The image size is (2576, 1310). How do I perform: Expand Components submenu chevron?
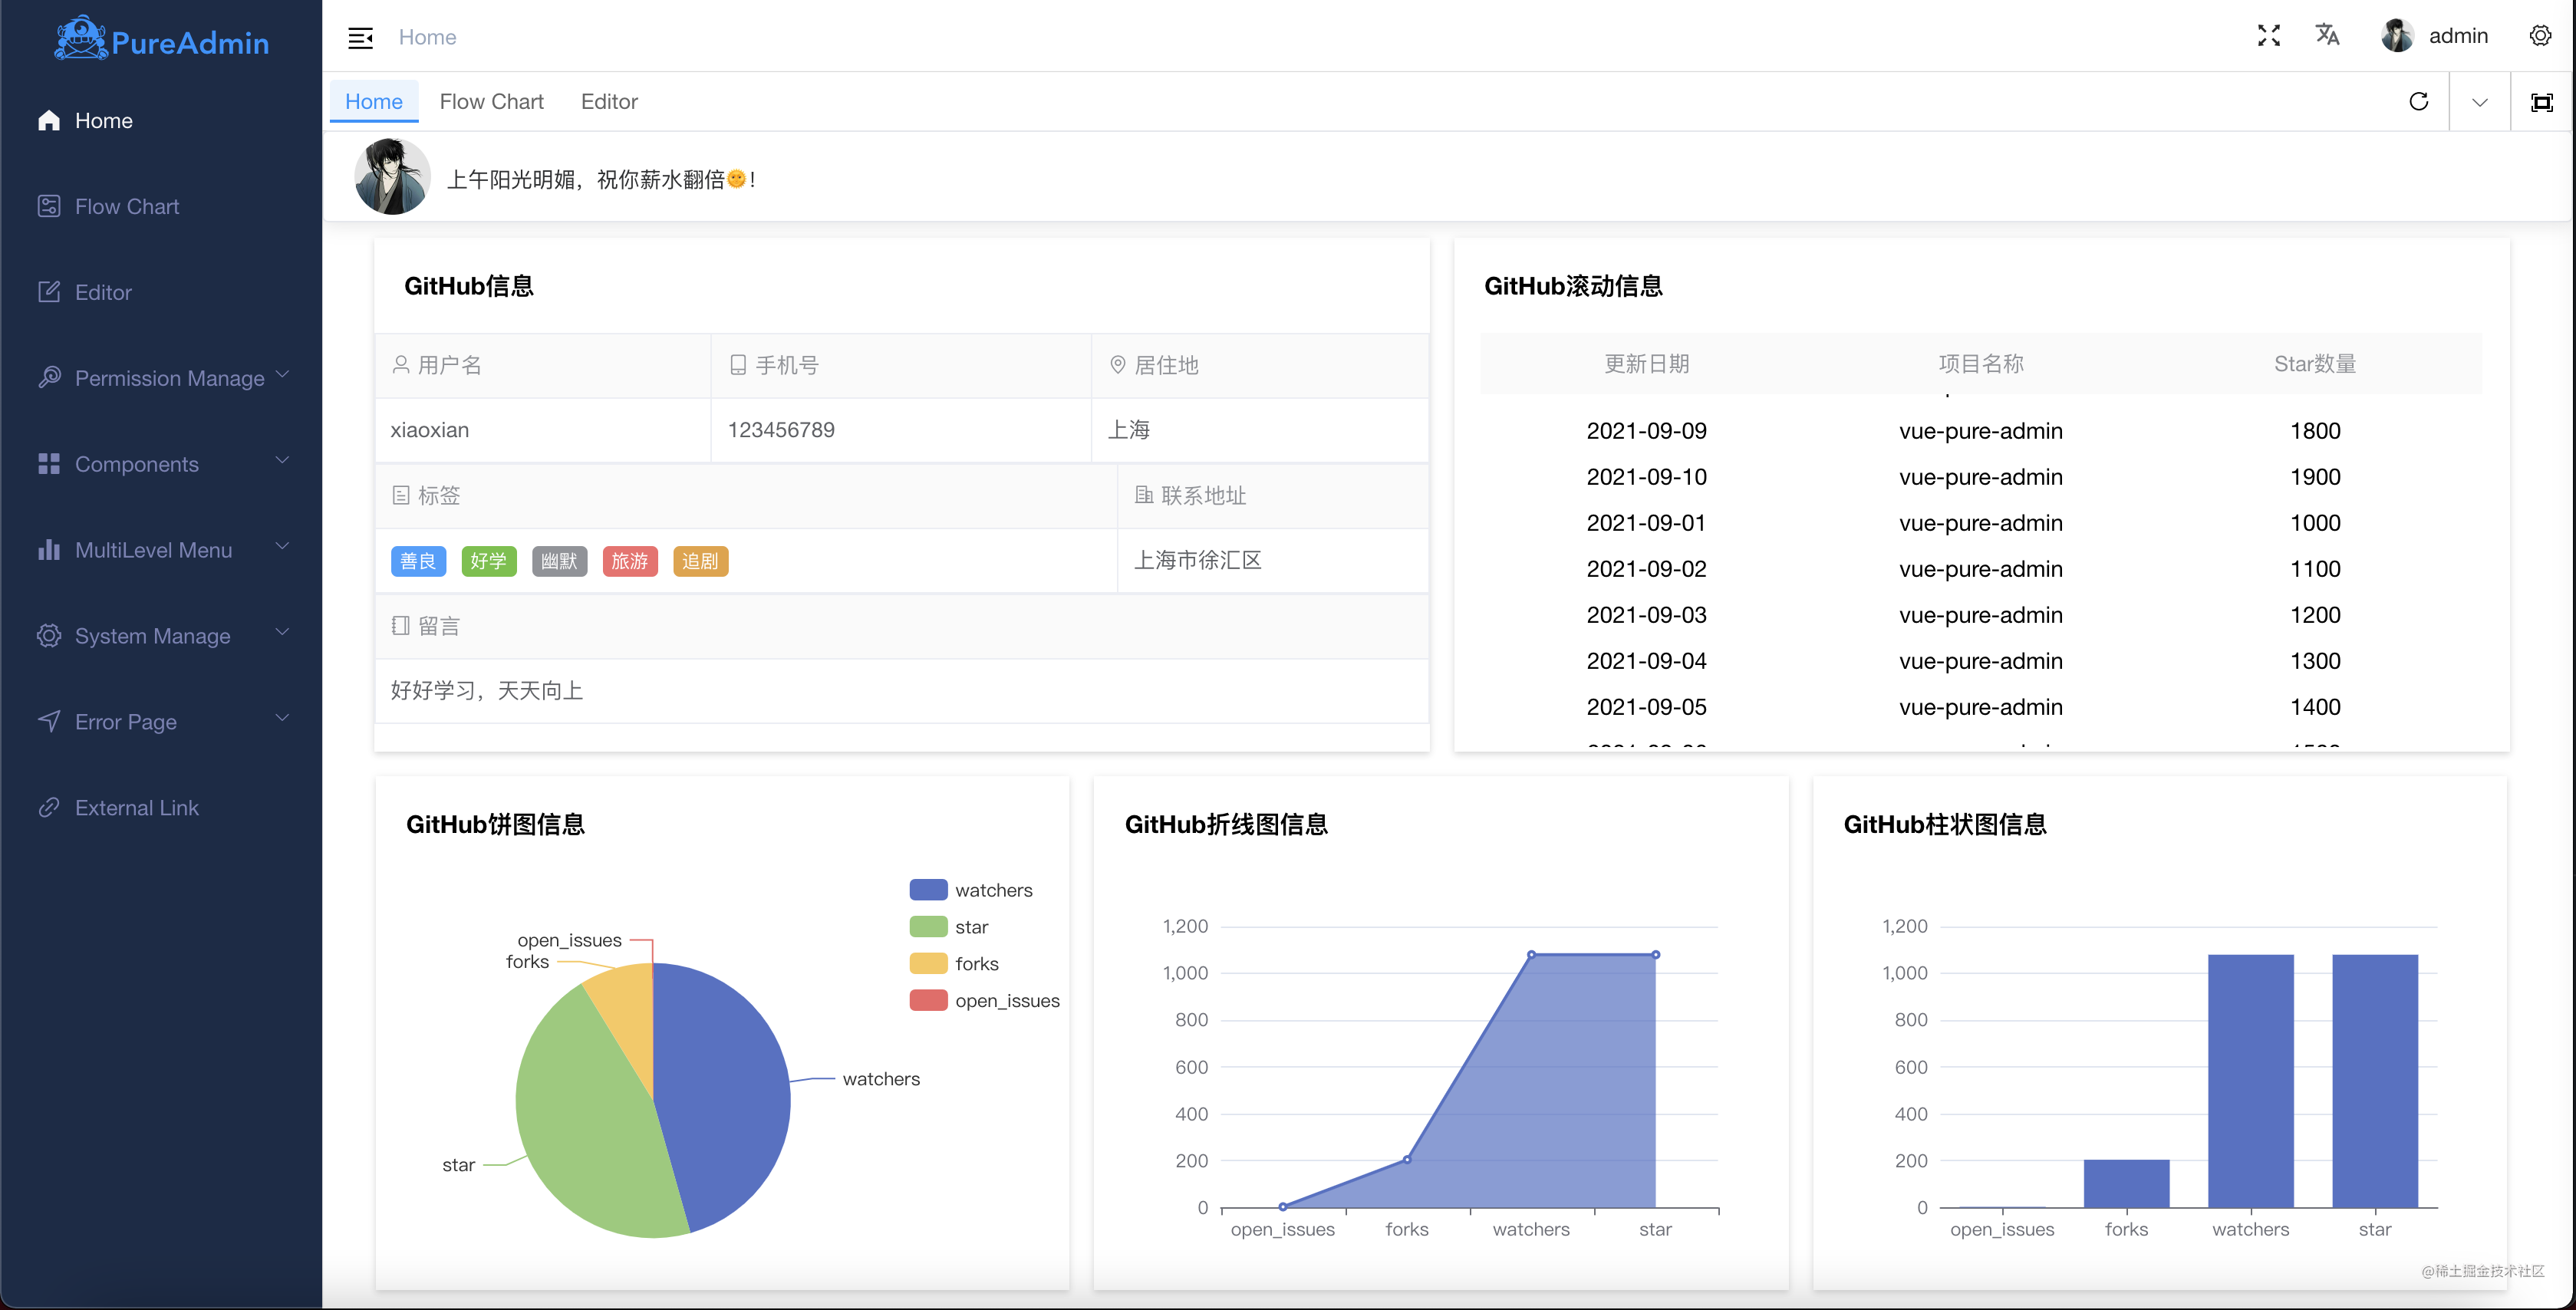point(283,461)
